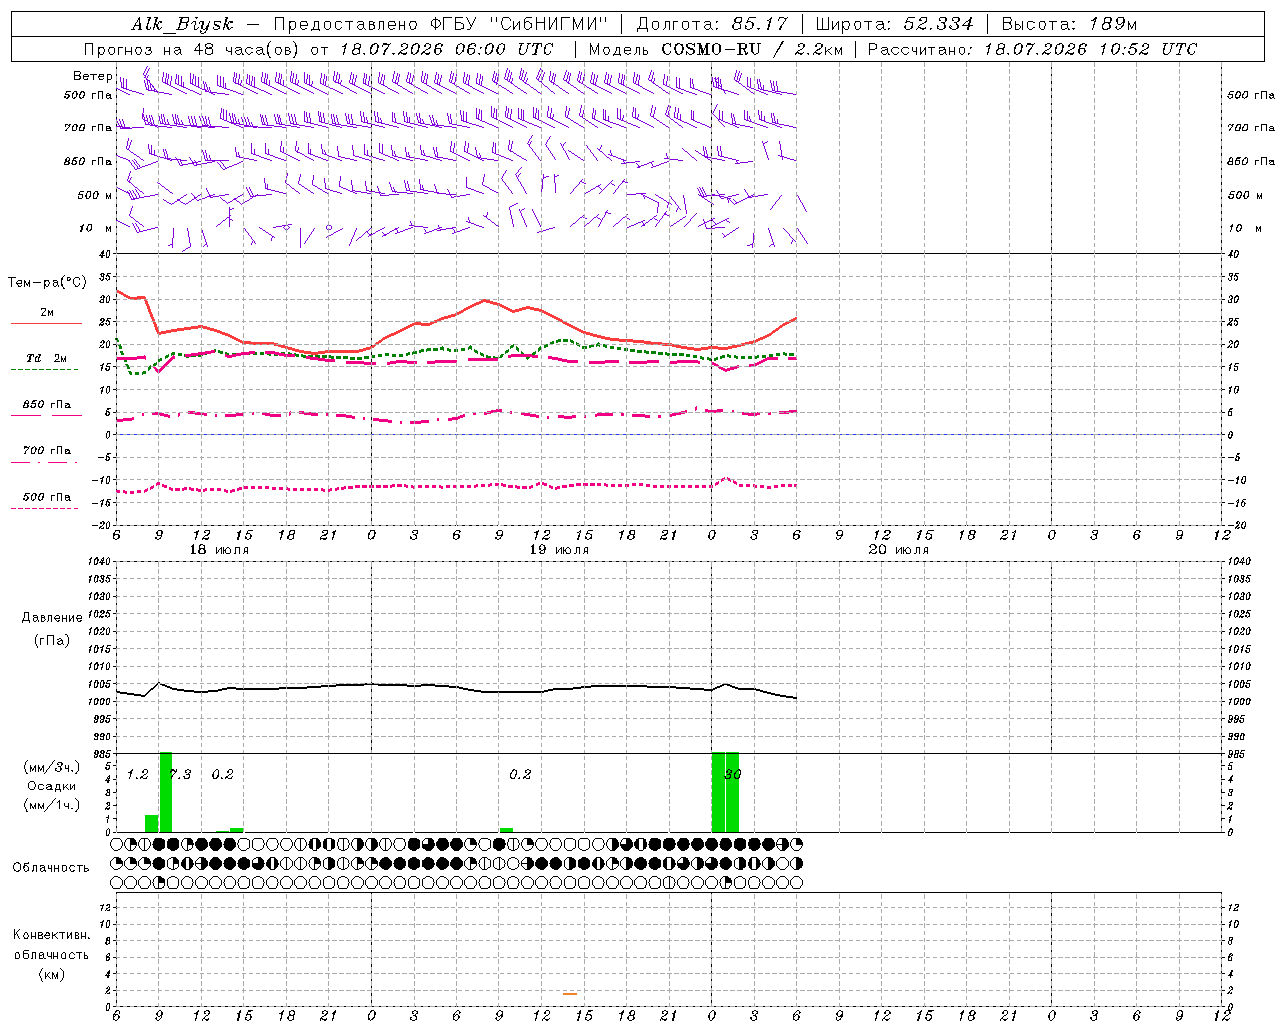Click the Давление (гПа) axis label
The height and width of the screenshot is (1024, 1280).
coord(52,629)
